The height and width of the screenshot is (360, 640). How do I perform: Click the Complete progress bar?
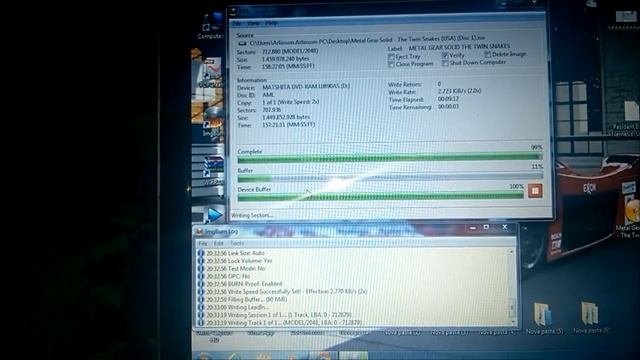point(390,157)
